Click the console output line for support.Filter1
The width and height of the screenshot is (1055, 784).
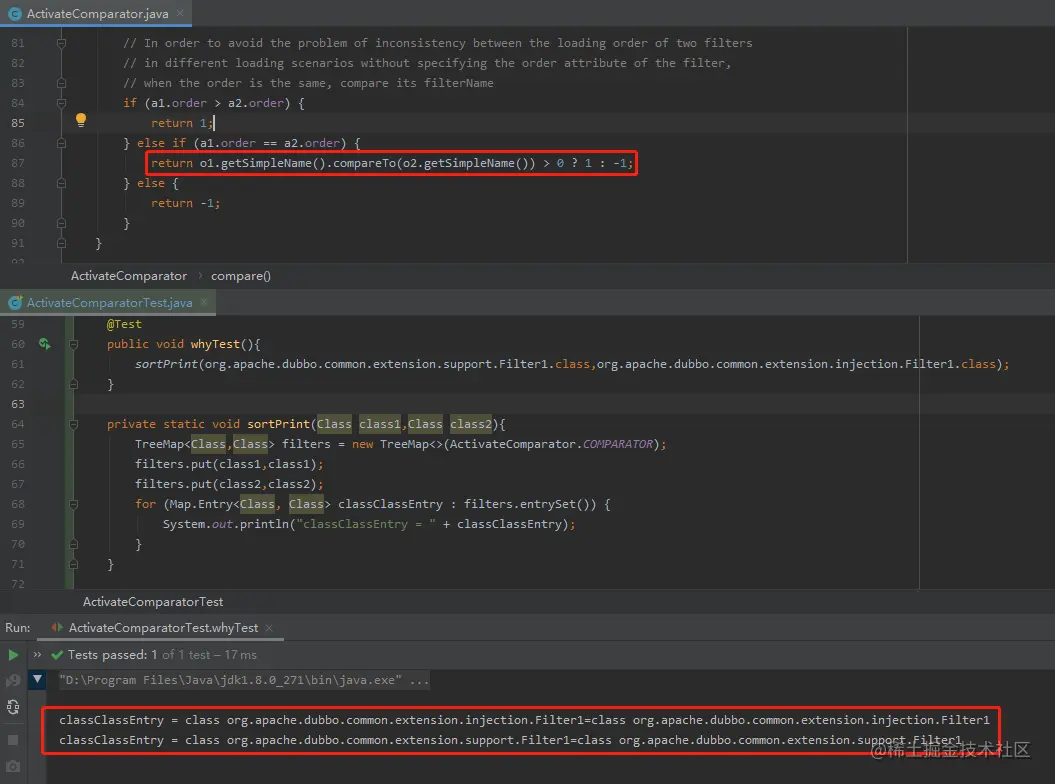click(510, 740)
